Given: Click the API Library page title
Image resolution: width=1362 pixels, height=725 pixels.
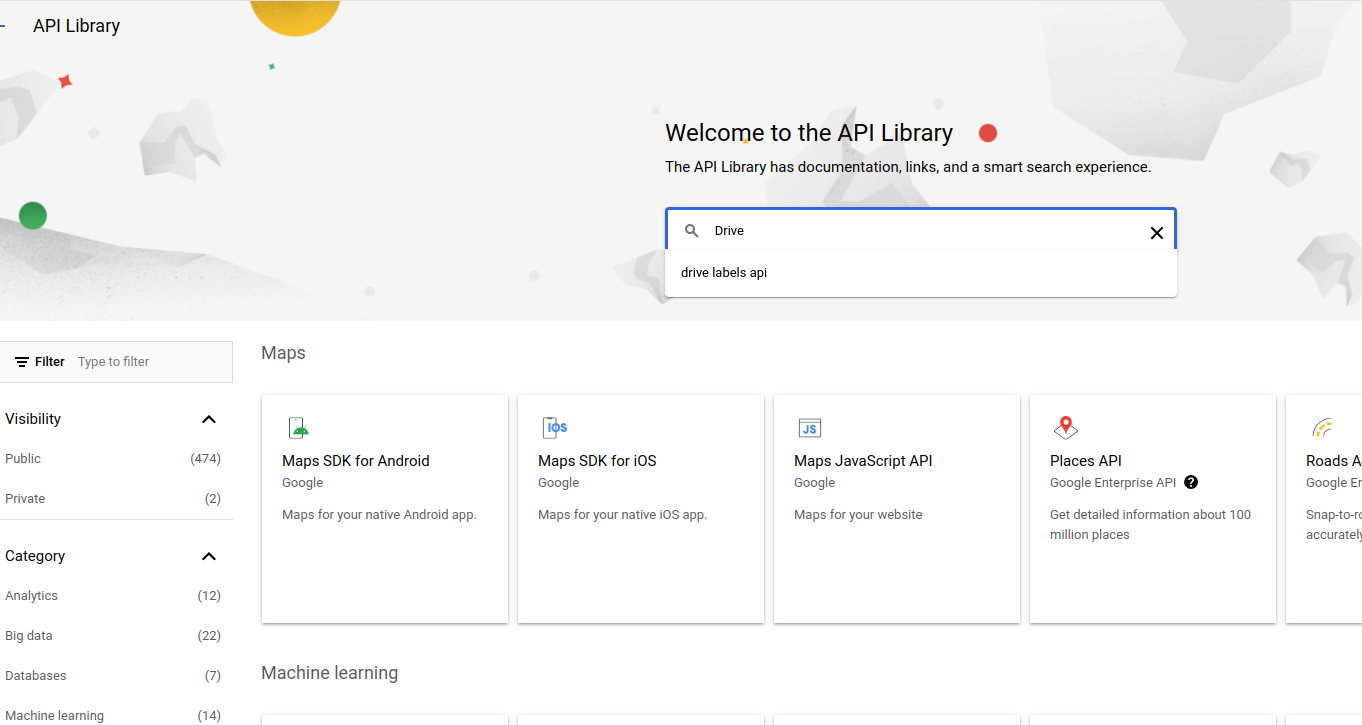Looking at the screenshot, I should click(76, 26).
